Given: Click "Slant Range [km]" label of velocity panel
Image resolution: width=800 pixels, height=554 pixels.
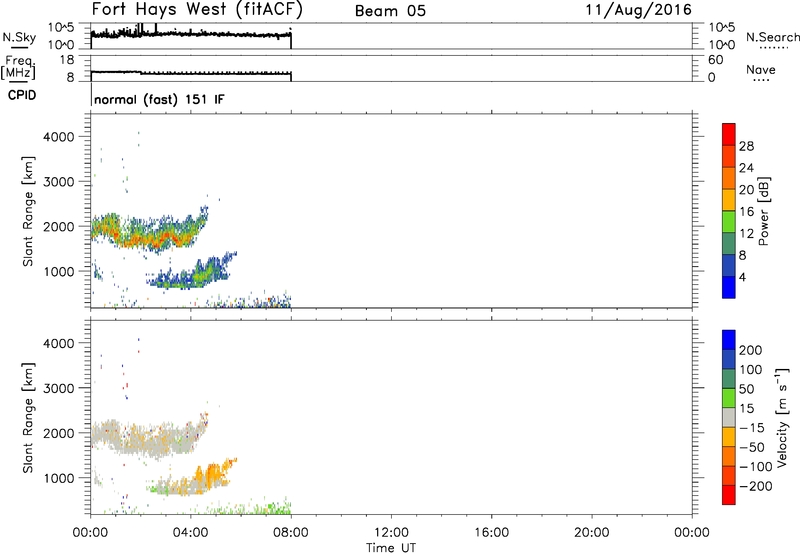Looking at the screenshot, I should [28, 418].
